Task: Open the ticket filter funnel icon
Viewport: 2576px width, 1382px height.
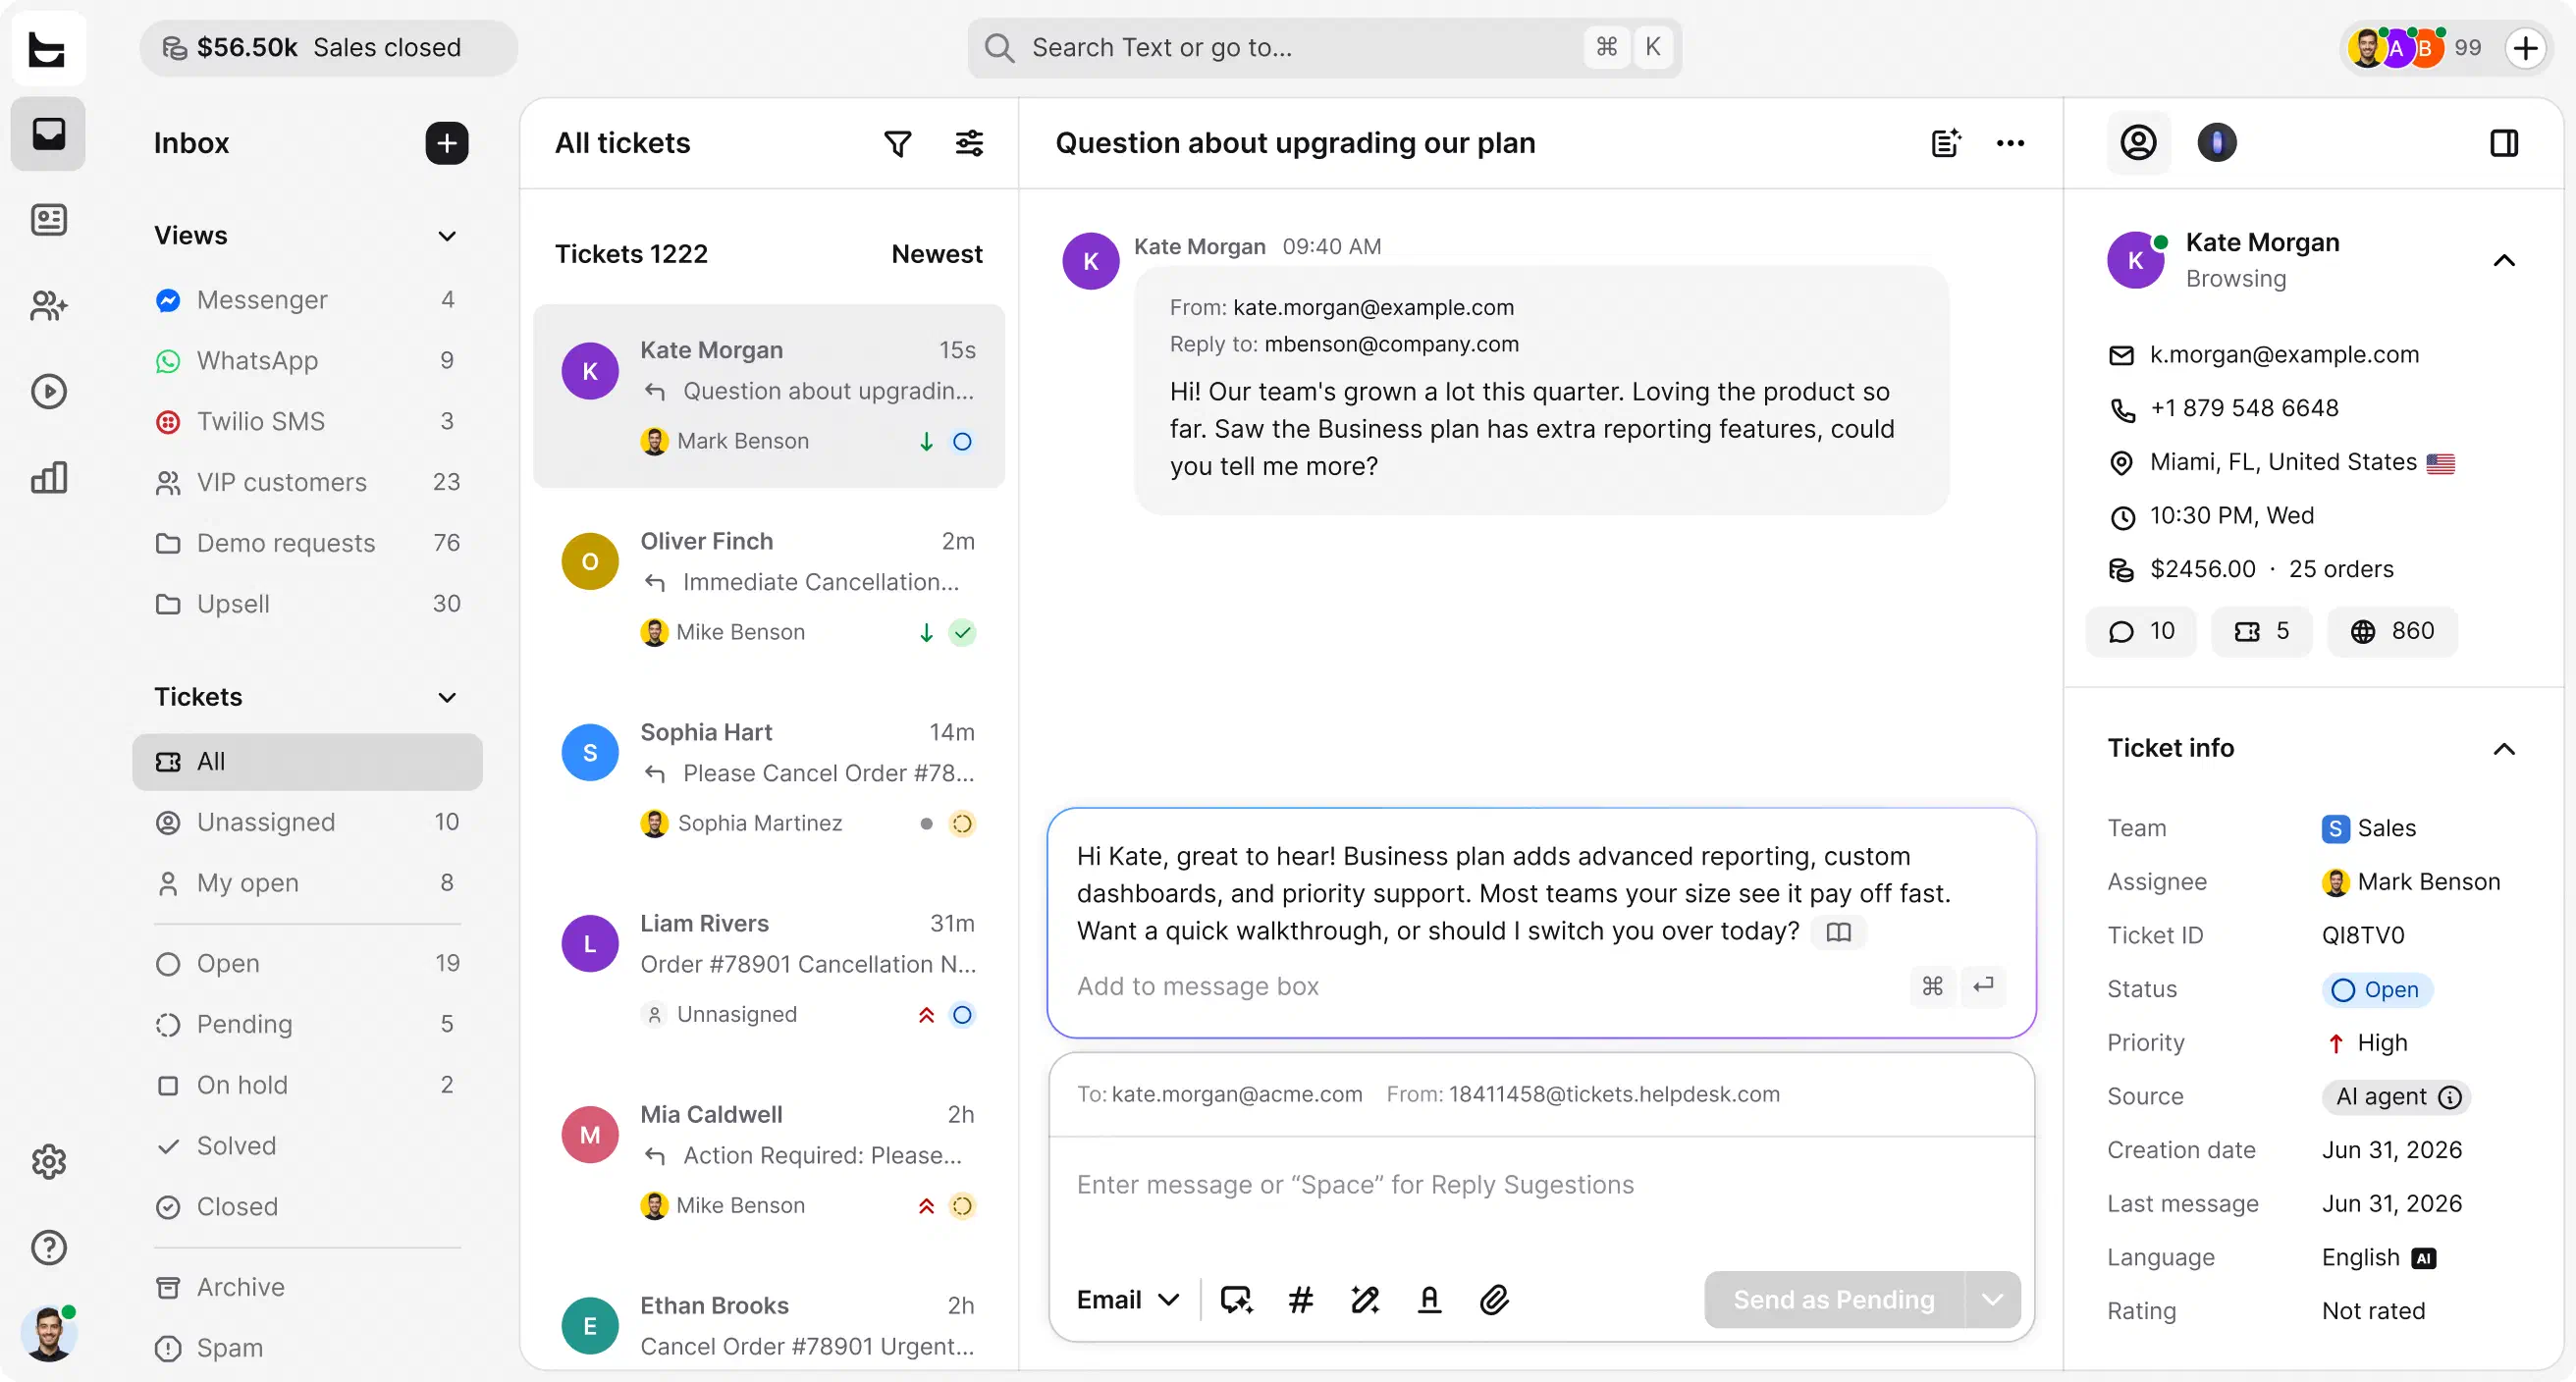Action: point(897,144)
